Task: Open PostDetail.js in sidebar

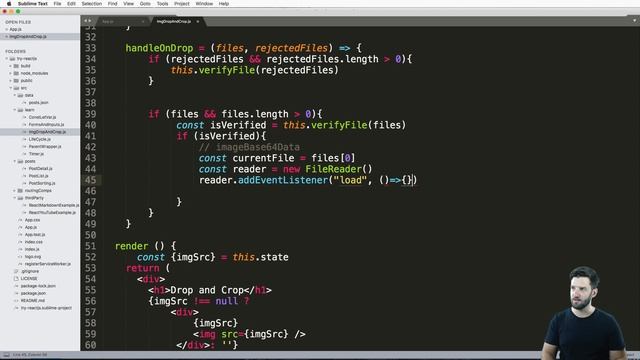Action: 40,169
